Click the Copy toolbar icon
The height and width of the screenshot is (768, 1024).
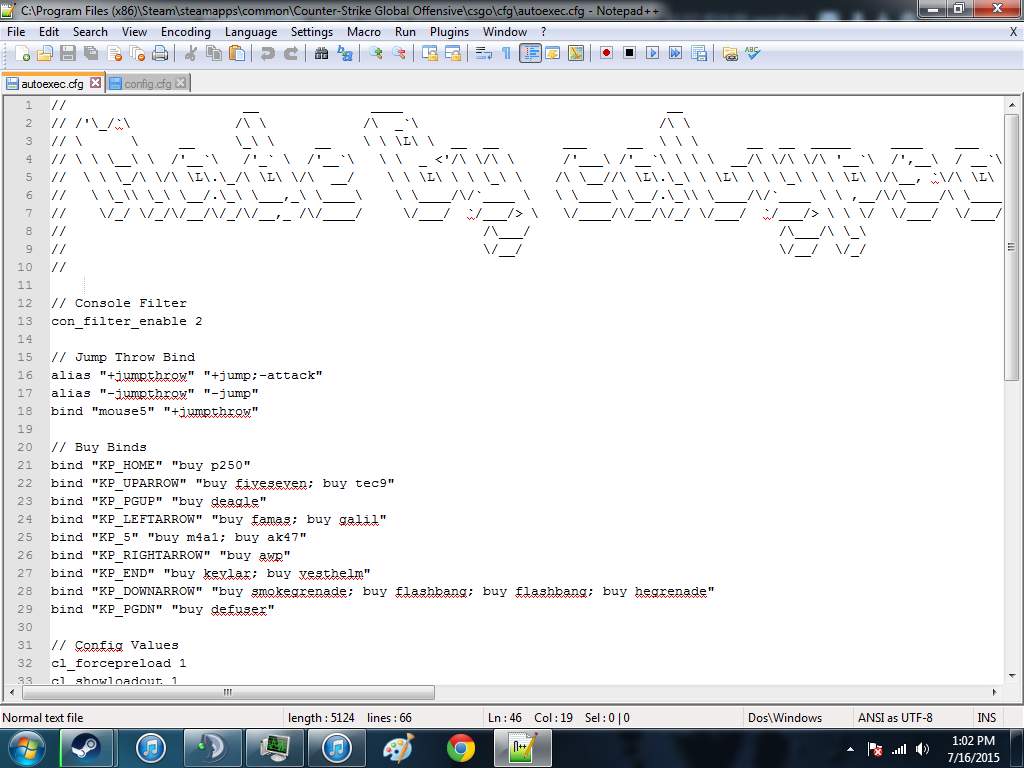(214, 54)
